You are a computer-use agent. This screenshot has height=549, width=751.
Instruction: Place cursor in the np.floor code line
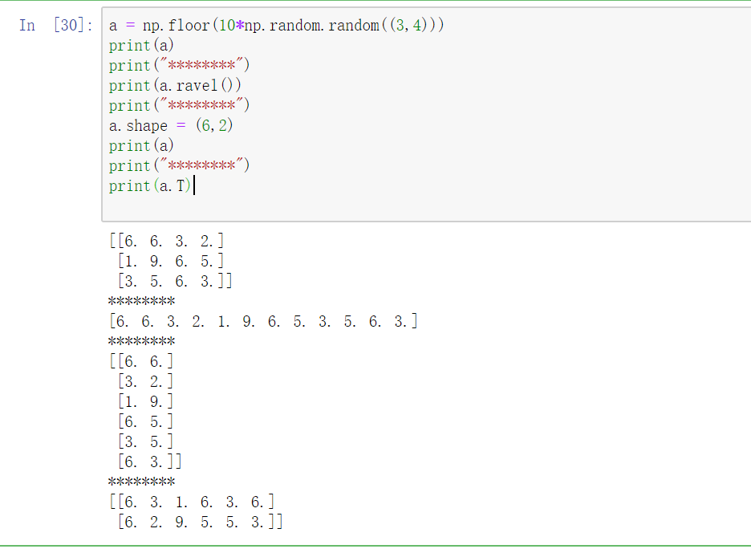click(x=276, y=25)
